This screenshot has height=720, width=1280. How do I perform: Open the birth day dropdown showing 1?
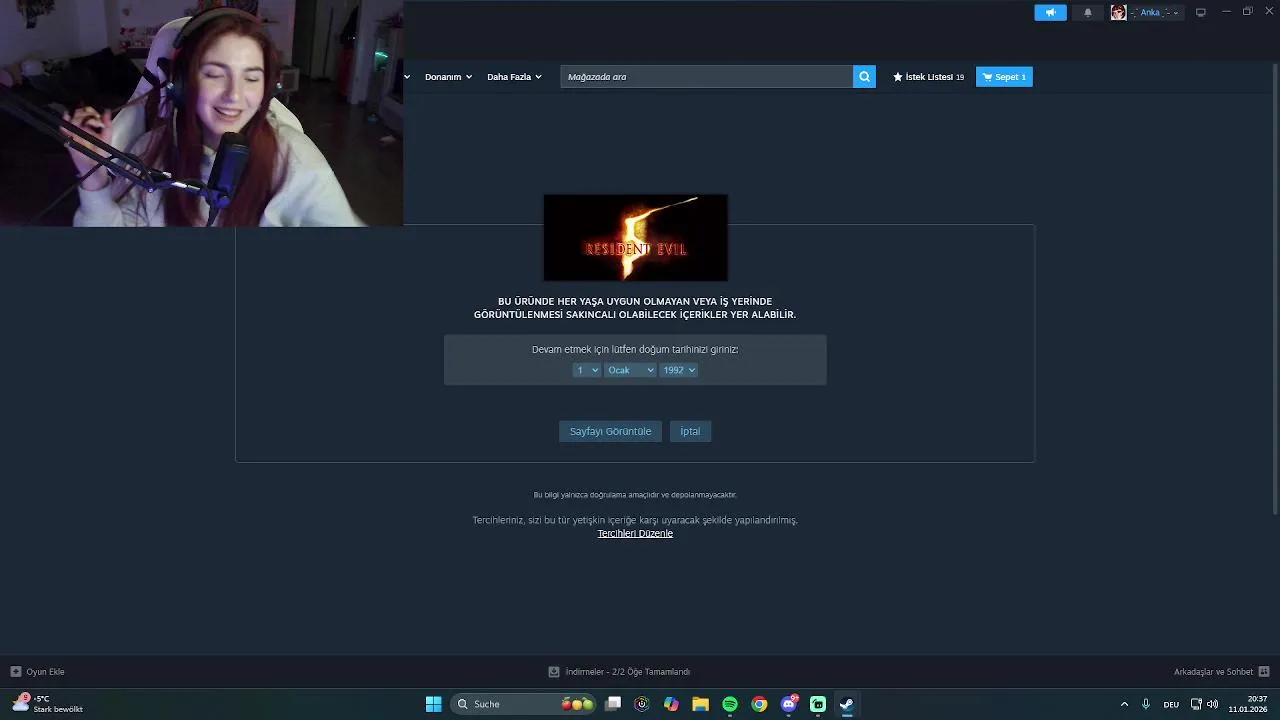[586, 370]
